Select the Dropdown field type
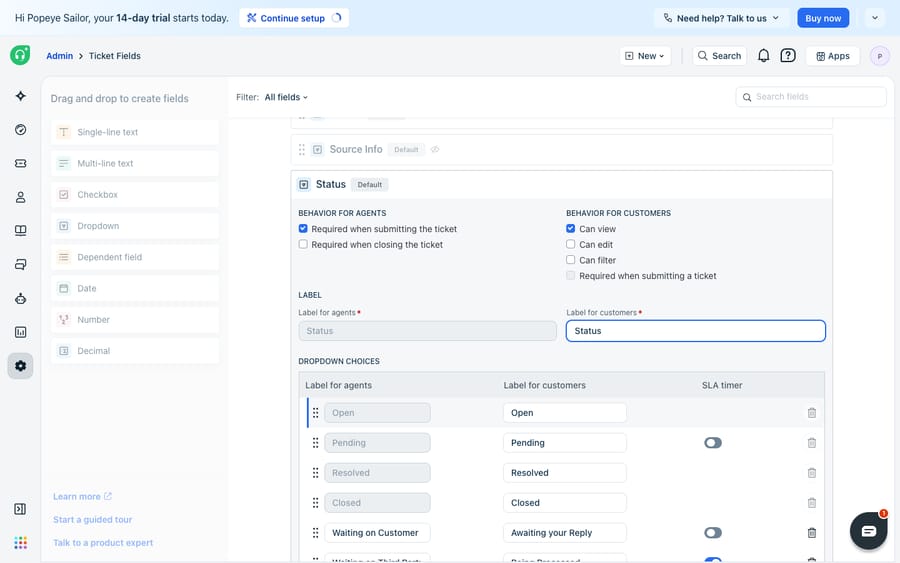Image resolution: width=900 pixels, height=563 pixels. pyautogui.click(x=135, y=226)
